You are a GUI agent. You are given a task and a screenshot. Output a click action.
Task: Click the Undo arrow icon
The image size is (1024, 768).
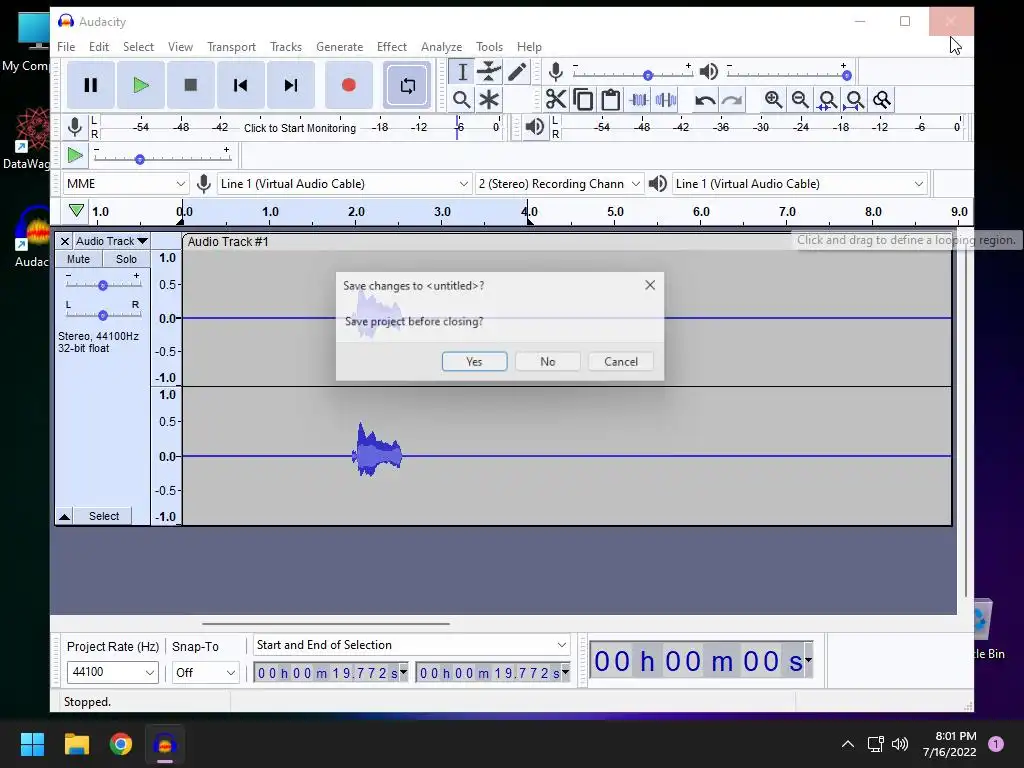tap(705, 100)
